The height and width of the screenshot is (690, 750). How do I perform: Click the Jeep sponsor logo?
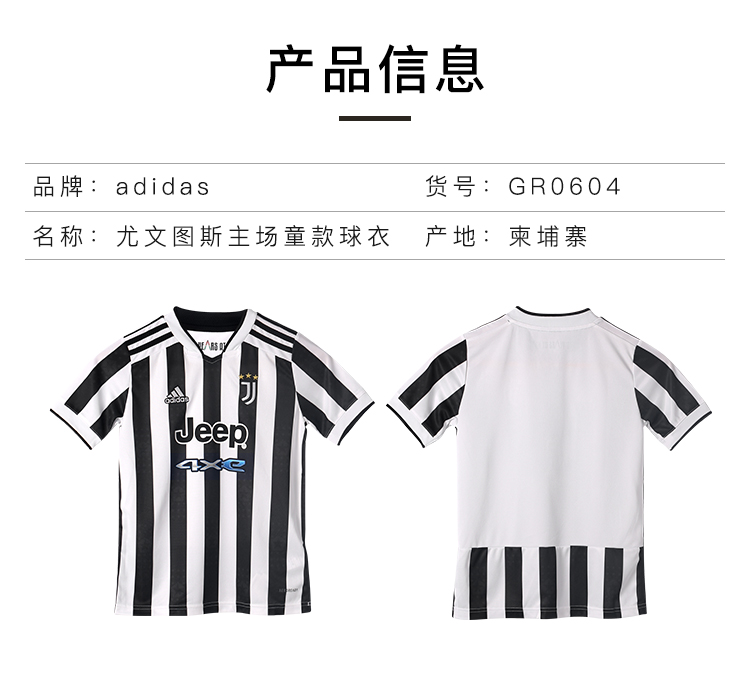coord(211,432)
